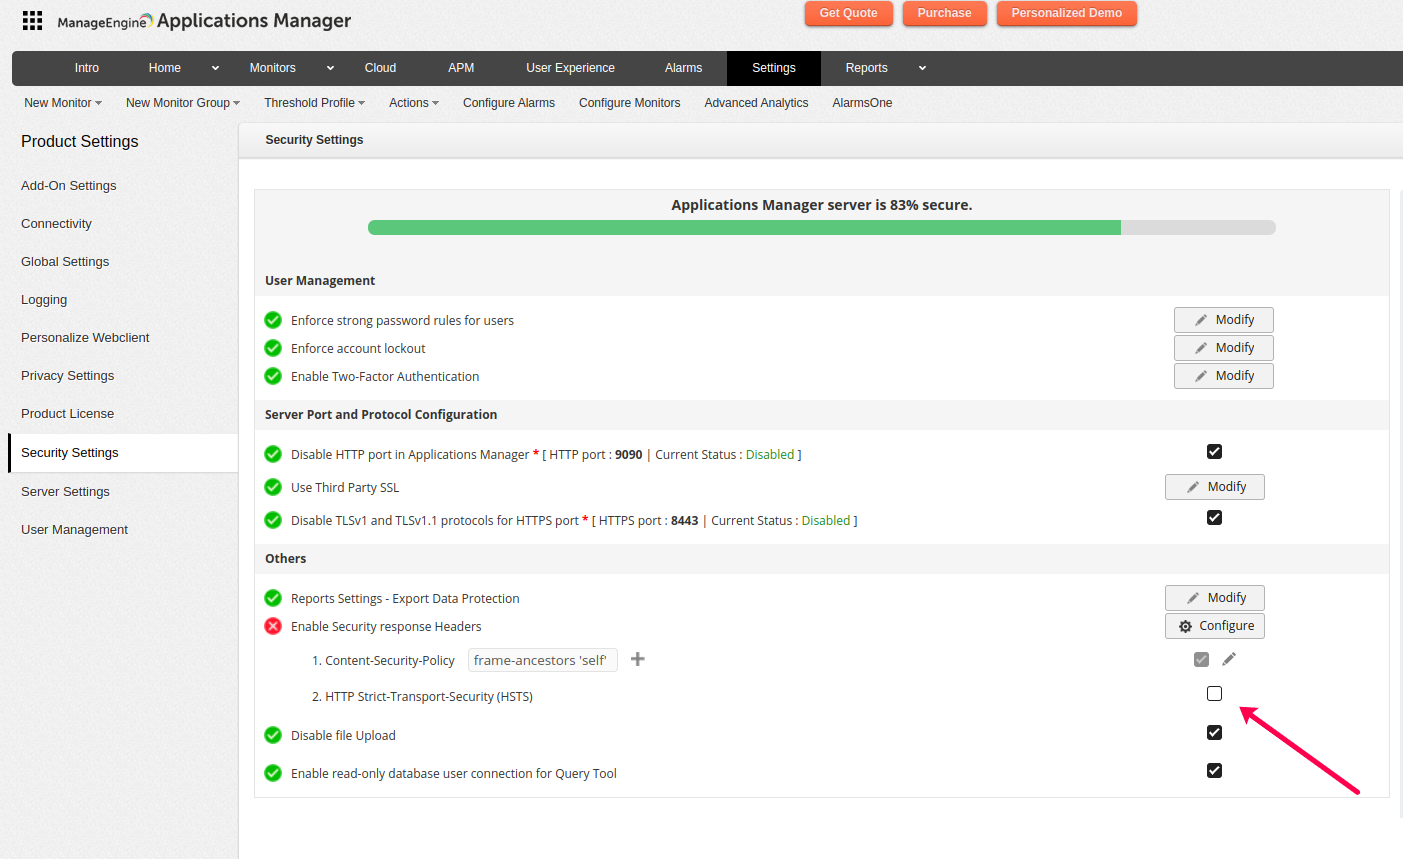Click red error icon for Security response Headers
This screenshot has height=859, width=1403.
pyautogui.click(x=273, y=626)
